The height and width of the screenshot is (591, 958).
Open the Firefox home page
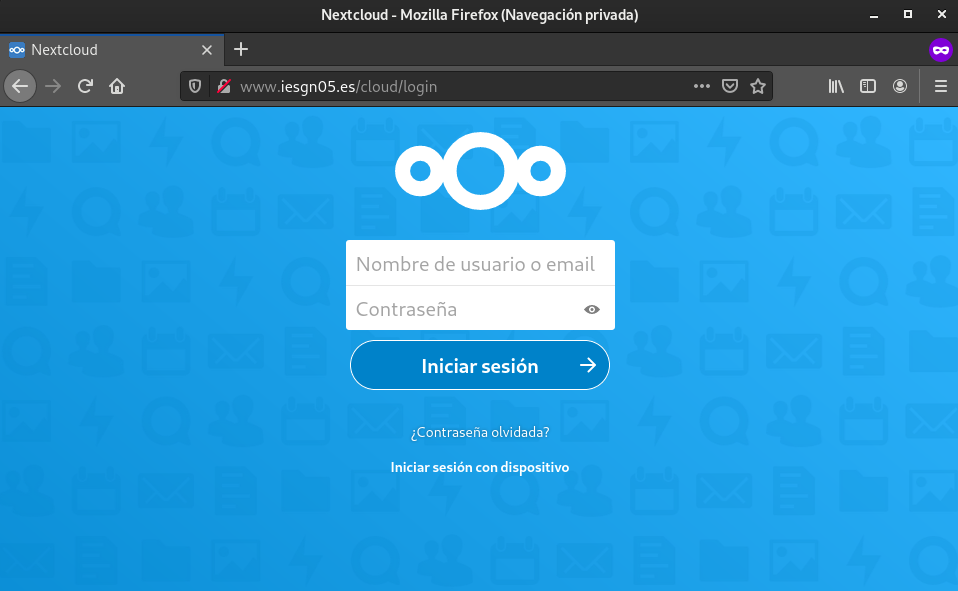(x=117, y=86)
